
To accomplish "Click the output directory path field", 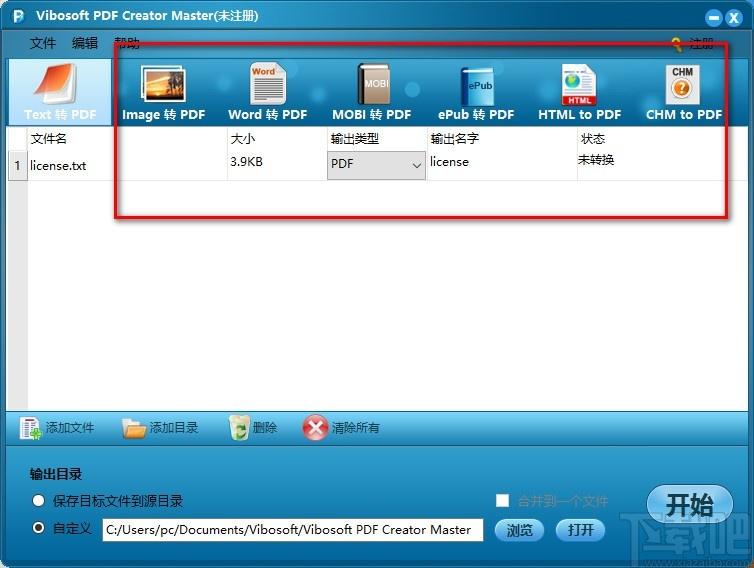I will click(x=293, y=530).
